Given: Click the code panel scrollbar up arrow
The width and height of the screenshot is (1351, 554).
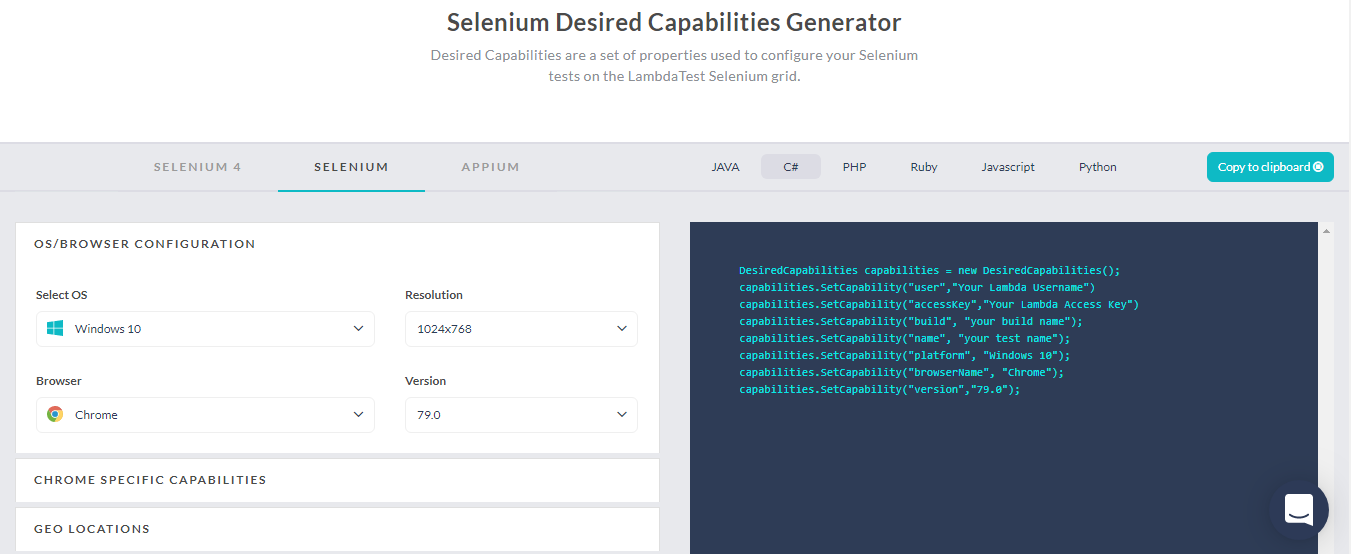Looking at the screenshot, I should (x=1327, y=231).
